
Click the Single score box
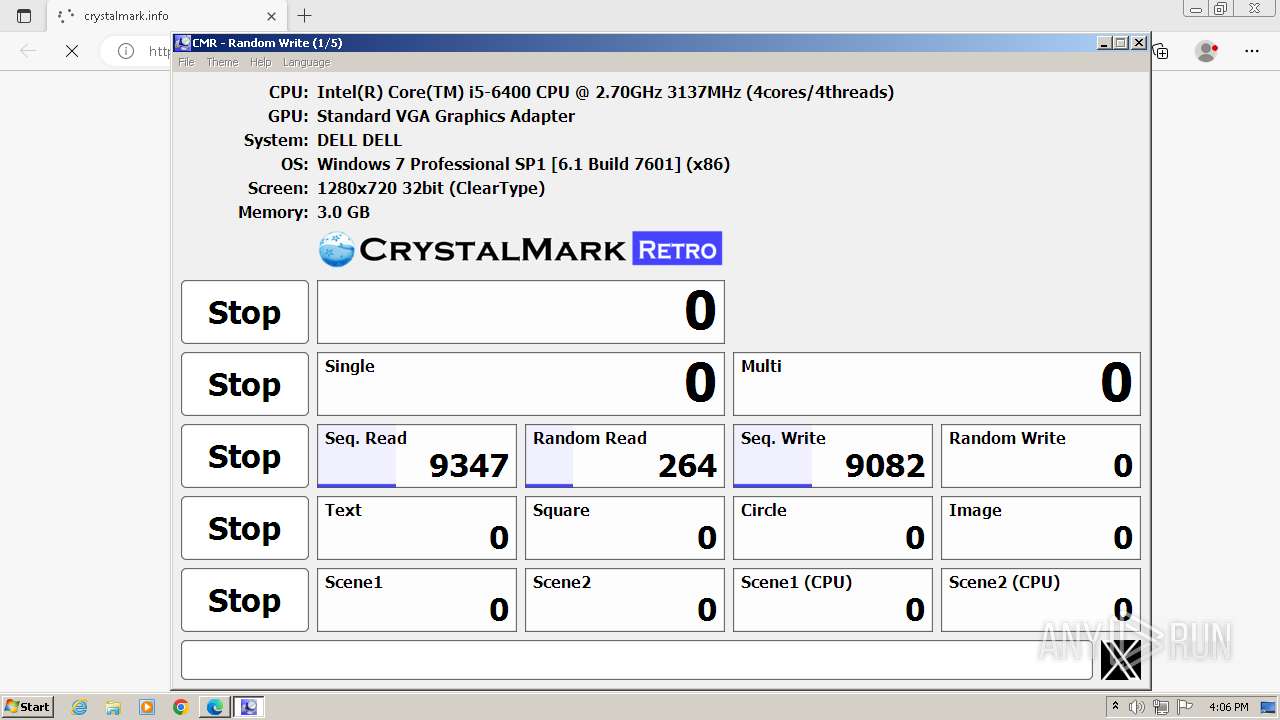[521, 384]
